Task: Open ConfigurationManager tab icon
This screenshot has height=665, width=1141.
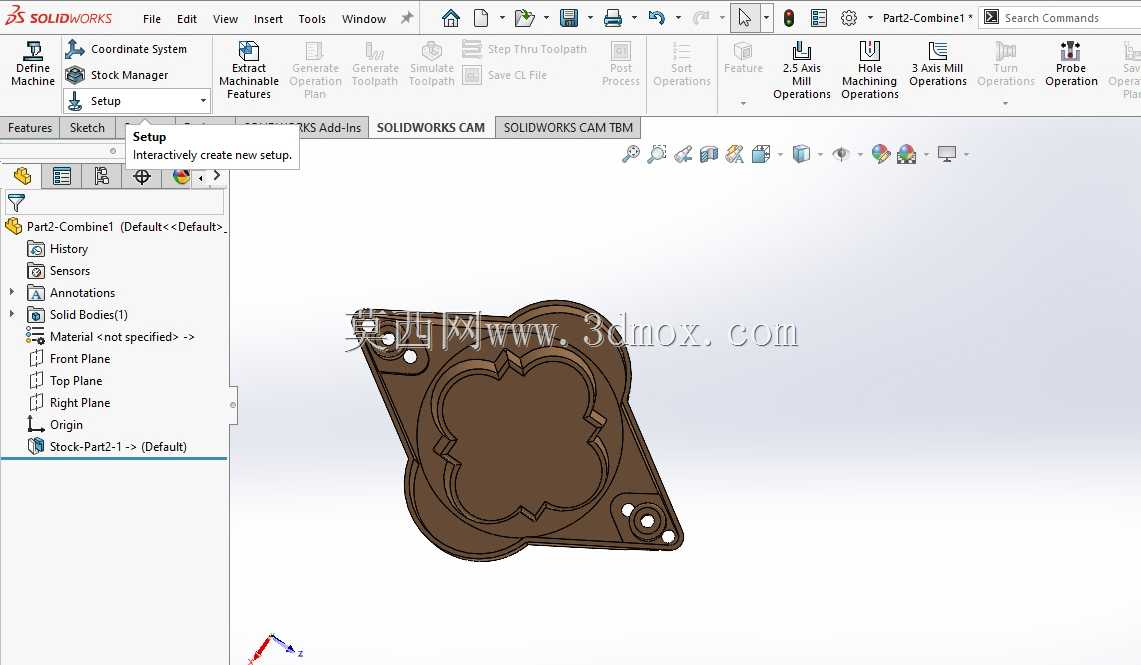Action: coord(101,176)
